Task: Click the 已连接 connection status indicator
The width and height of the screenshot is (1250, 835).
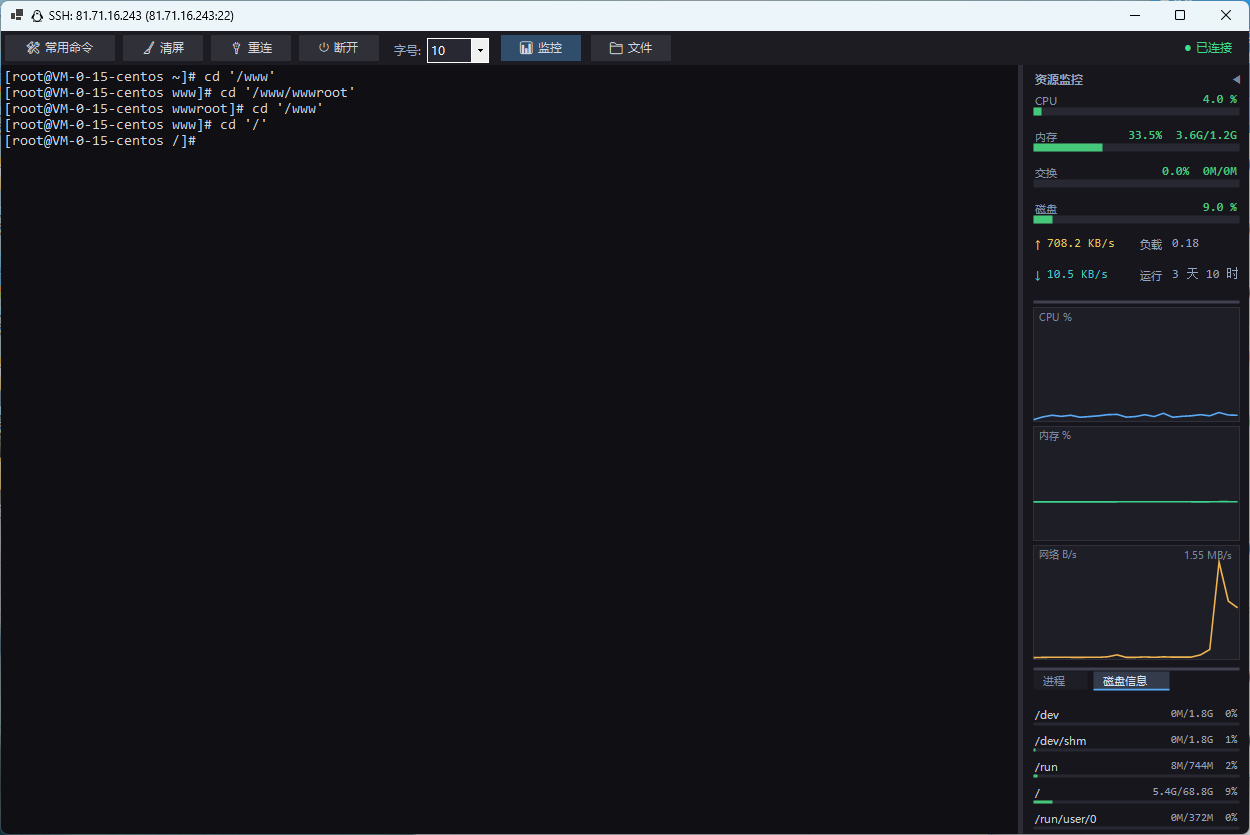Action: pos(1208,48)
